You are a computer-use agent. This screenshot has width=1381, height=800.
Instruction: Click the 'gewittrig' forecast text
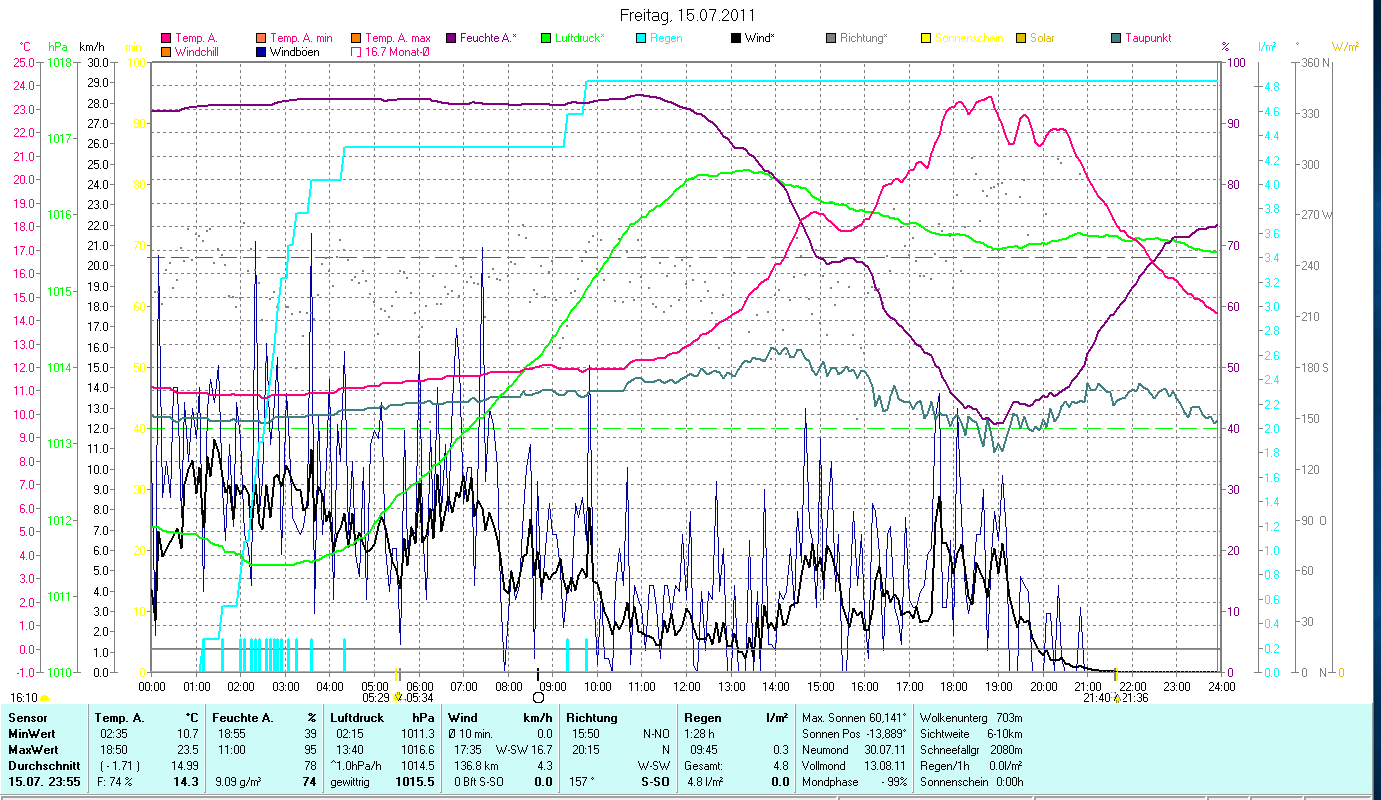[352, 782]
